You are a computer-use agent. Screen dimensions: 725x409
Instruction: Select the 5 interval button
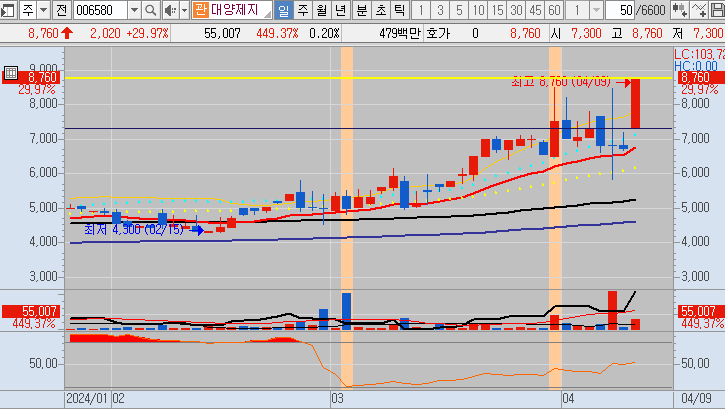pyautogui.click(x=459, y=10)
